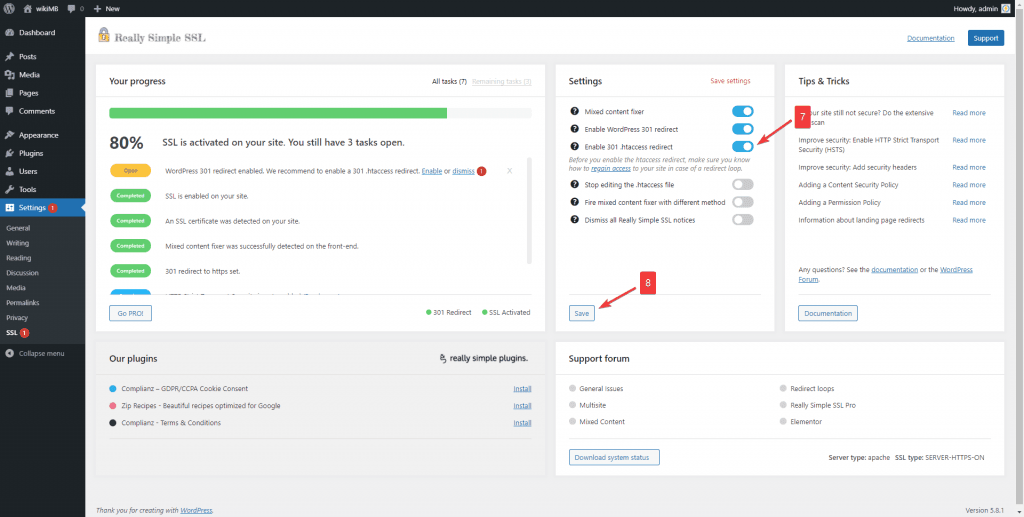Read more about enabling HSTS
Image resolution: width=1024 pixels, height=517 pixels.
click(969, 140)
